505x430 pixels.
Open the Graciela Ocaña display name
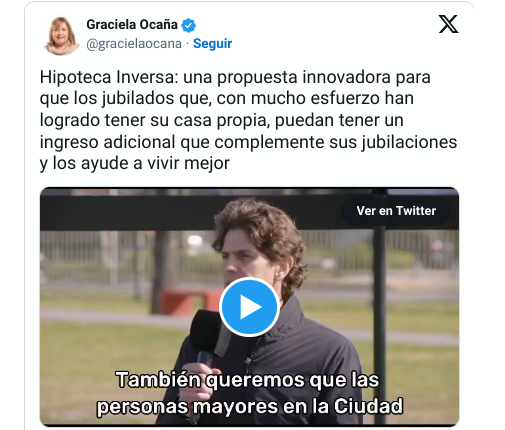coord(132,25)
